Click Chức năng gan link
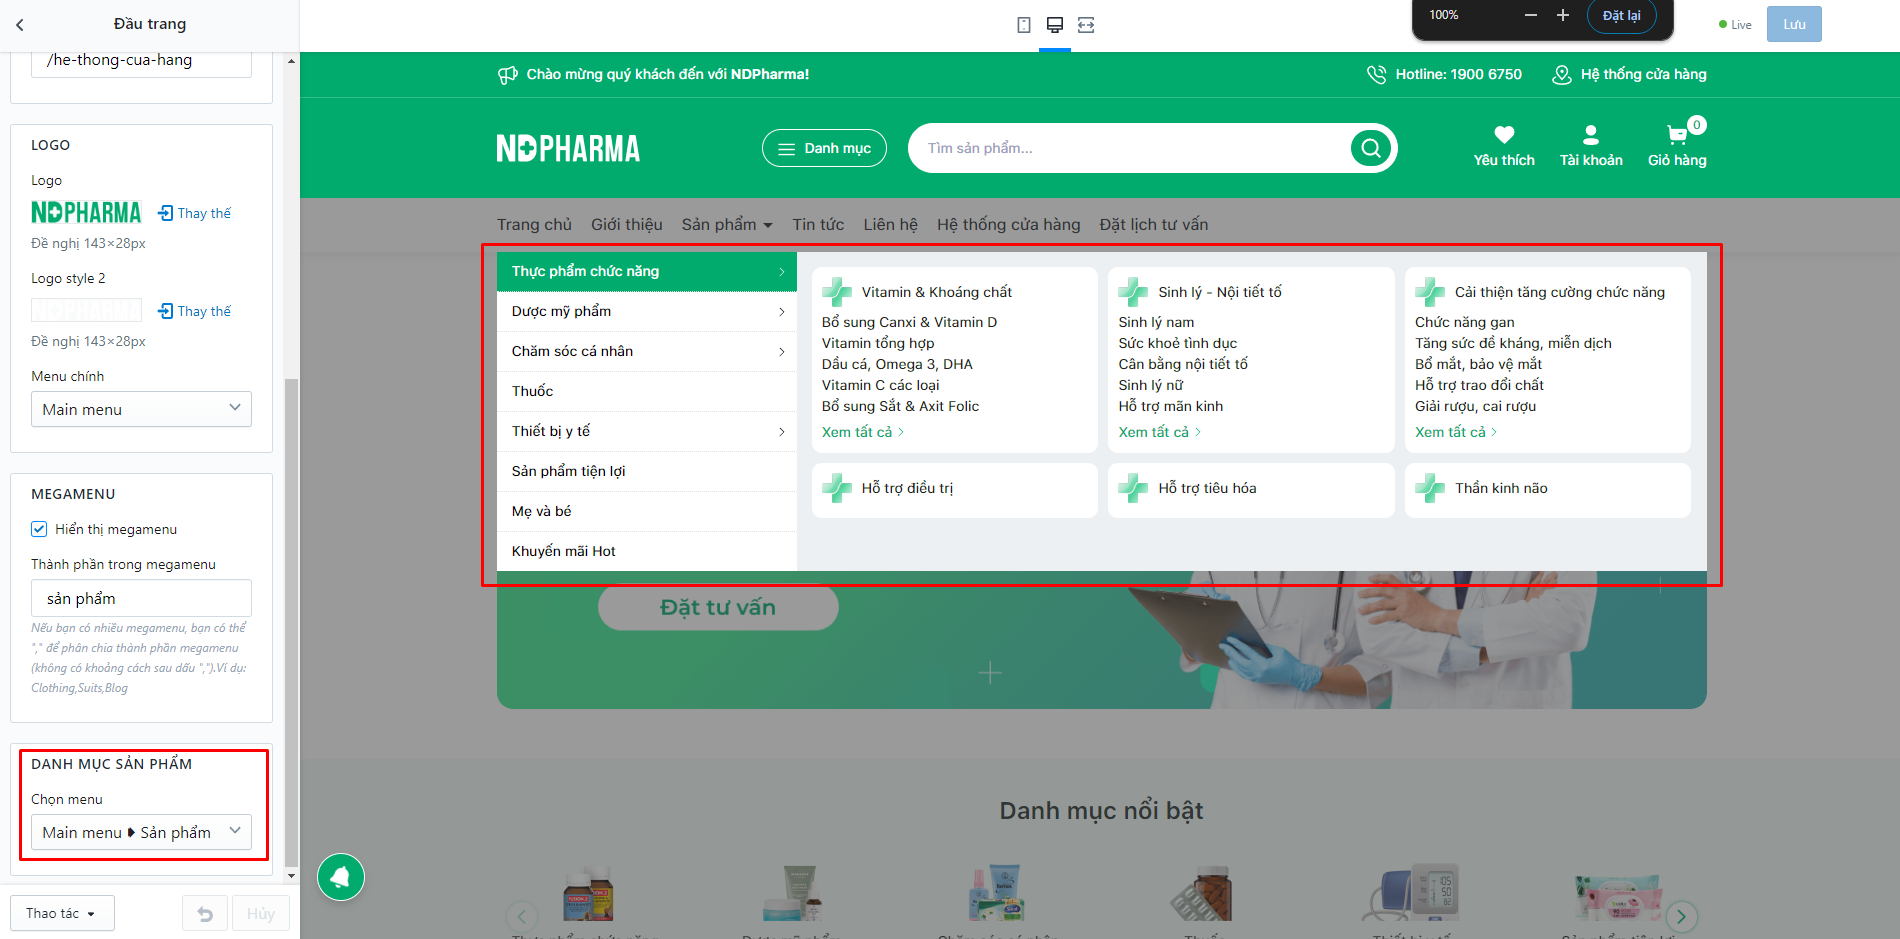 1464,322
